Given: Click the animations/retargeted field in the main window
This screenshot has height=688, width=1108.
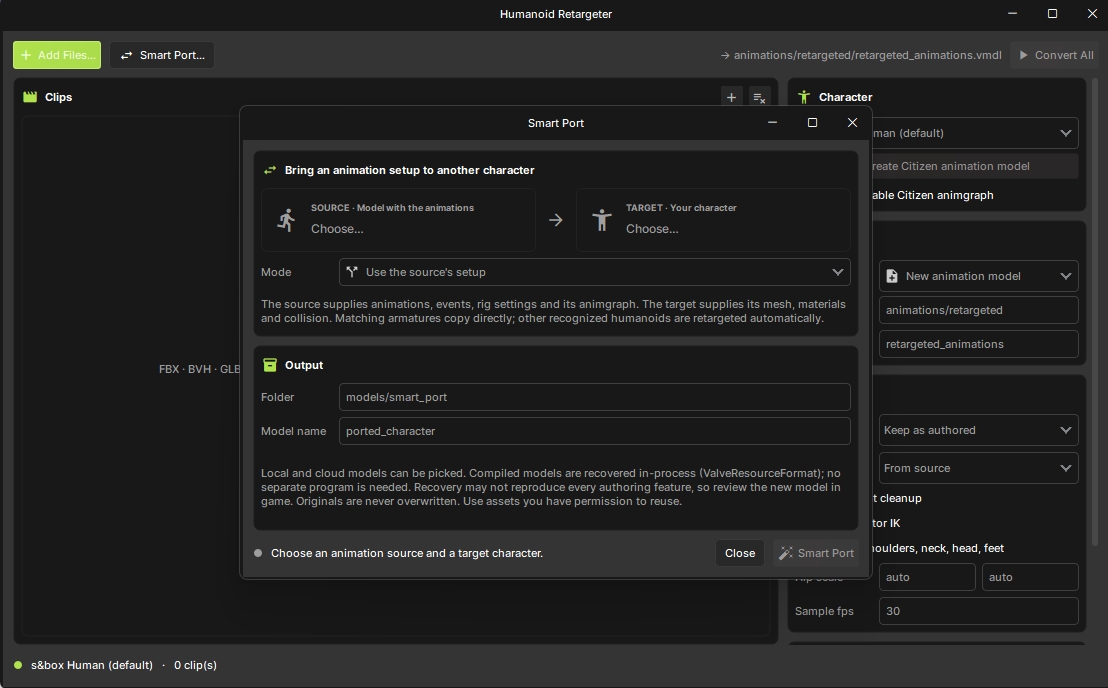Looking at the screenshot, I should [979, 310].
